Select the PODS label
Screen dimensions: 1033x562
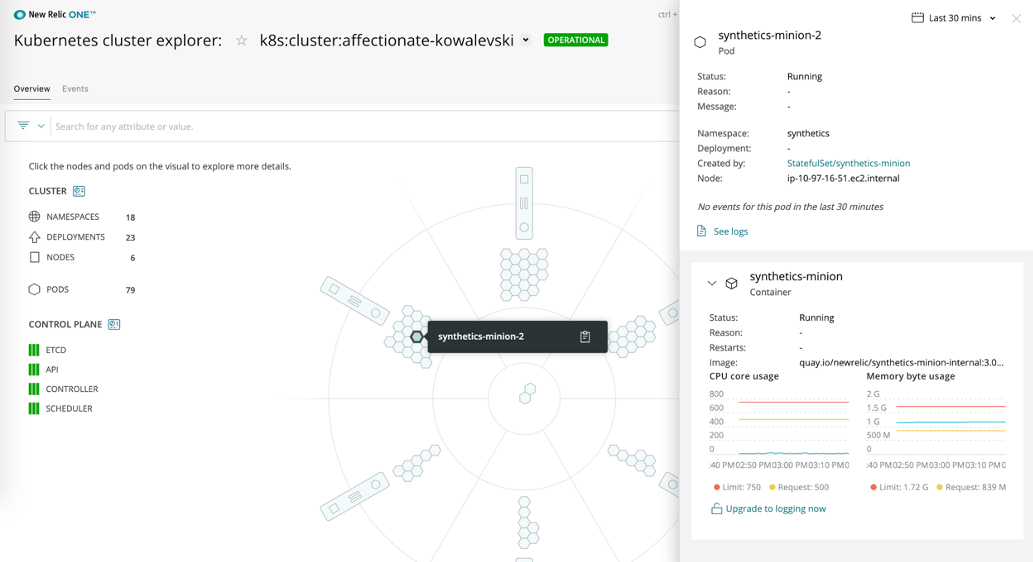[57, 289]
